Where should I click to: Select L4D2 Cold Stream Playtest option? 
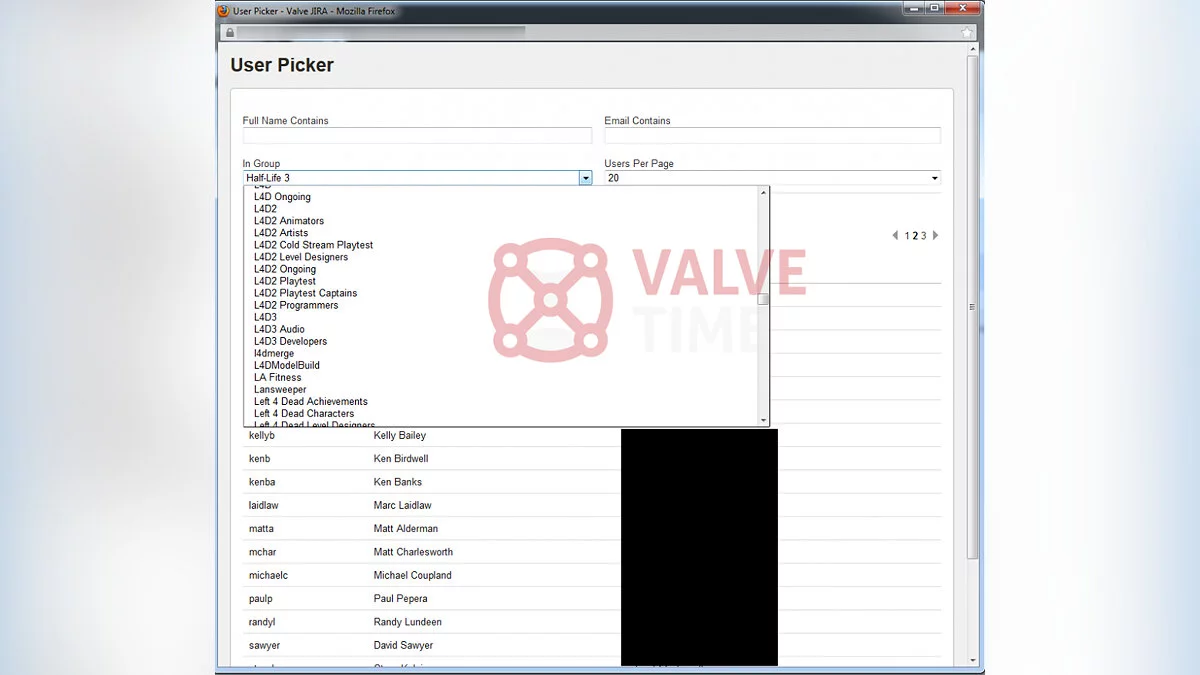(x=313, y=245)
